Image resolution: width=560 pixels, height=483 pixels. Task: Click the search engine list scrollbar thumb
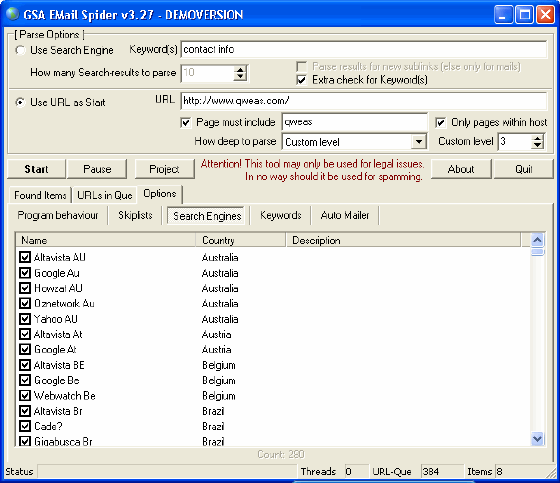[538, 252]
